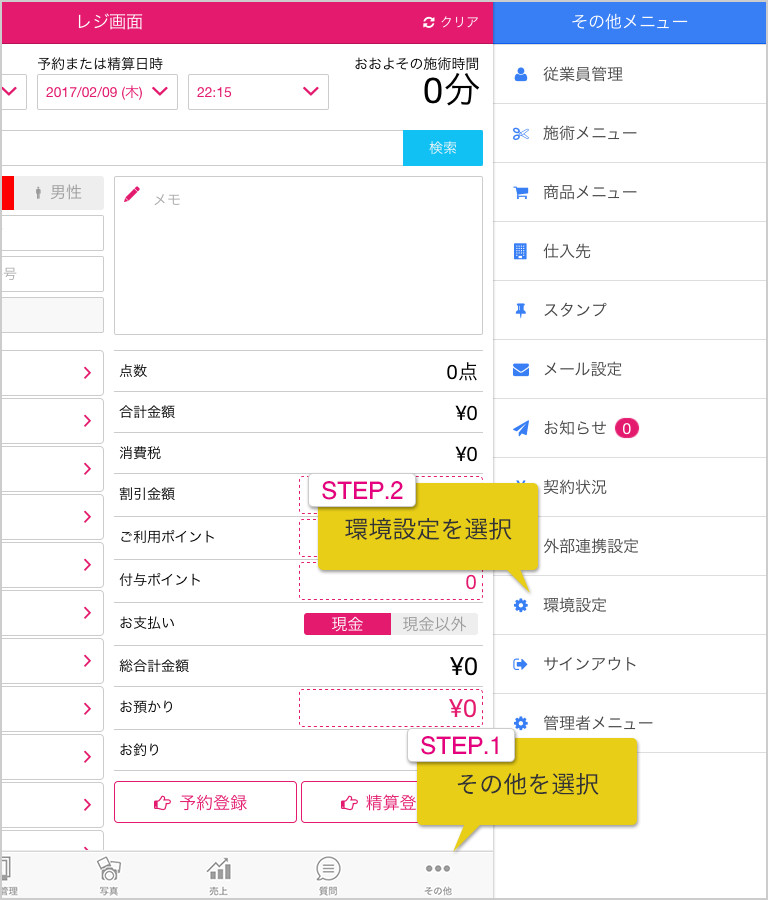Select the 男性 gender toggle

coord(59,192)
